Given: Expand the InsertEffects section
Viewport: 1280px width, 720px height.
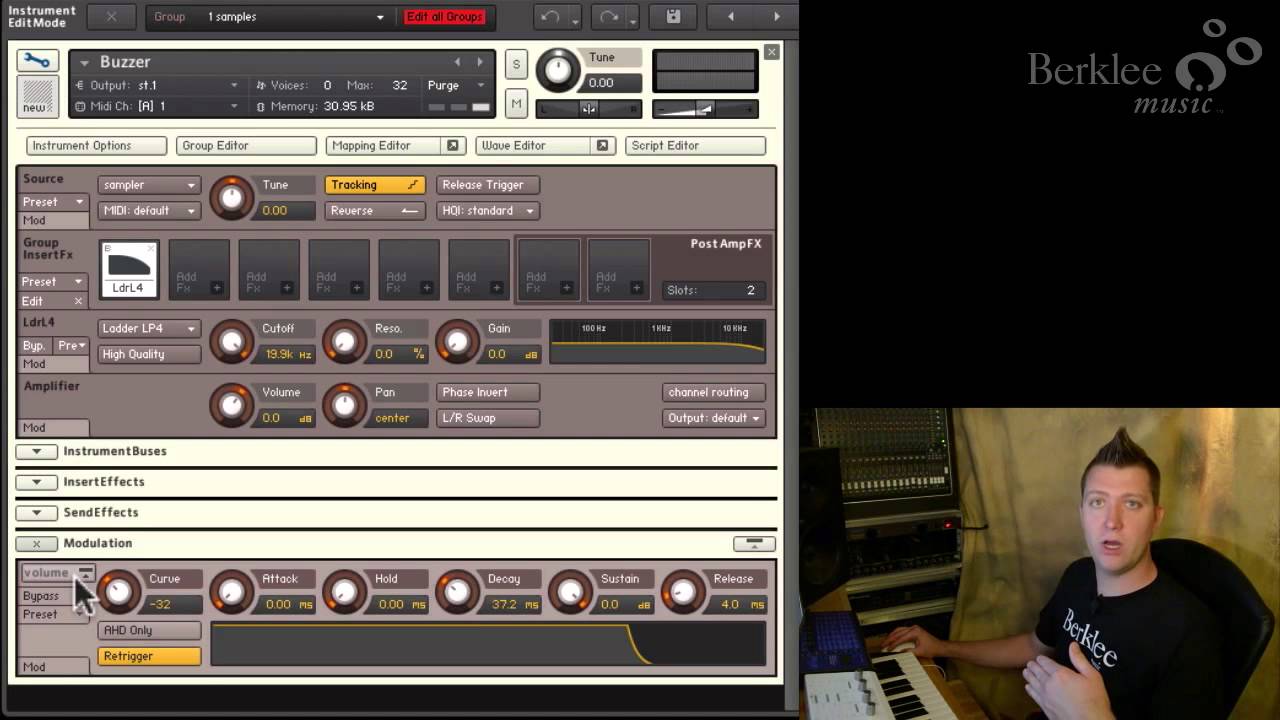Looking at the screenshot, I should coord(36,482).
